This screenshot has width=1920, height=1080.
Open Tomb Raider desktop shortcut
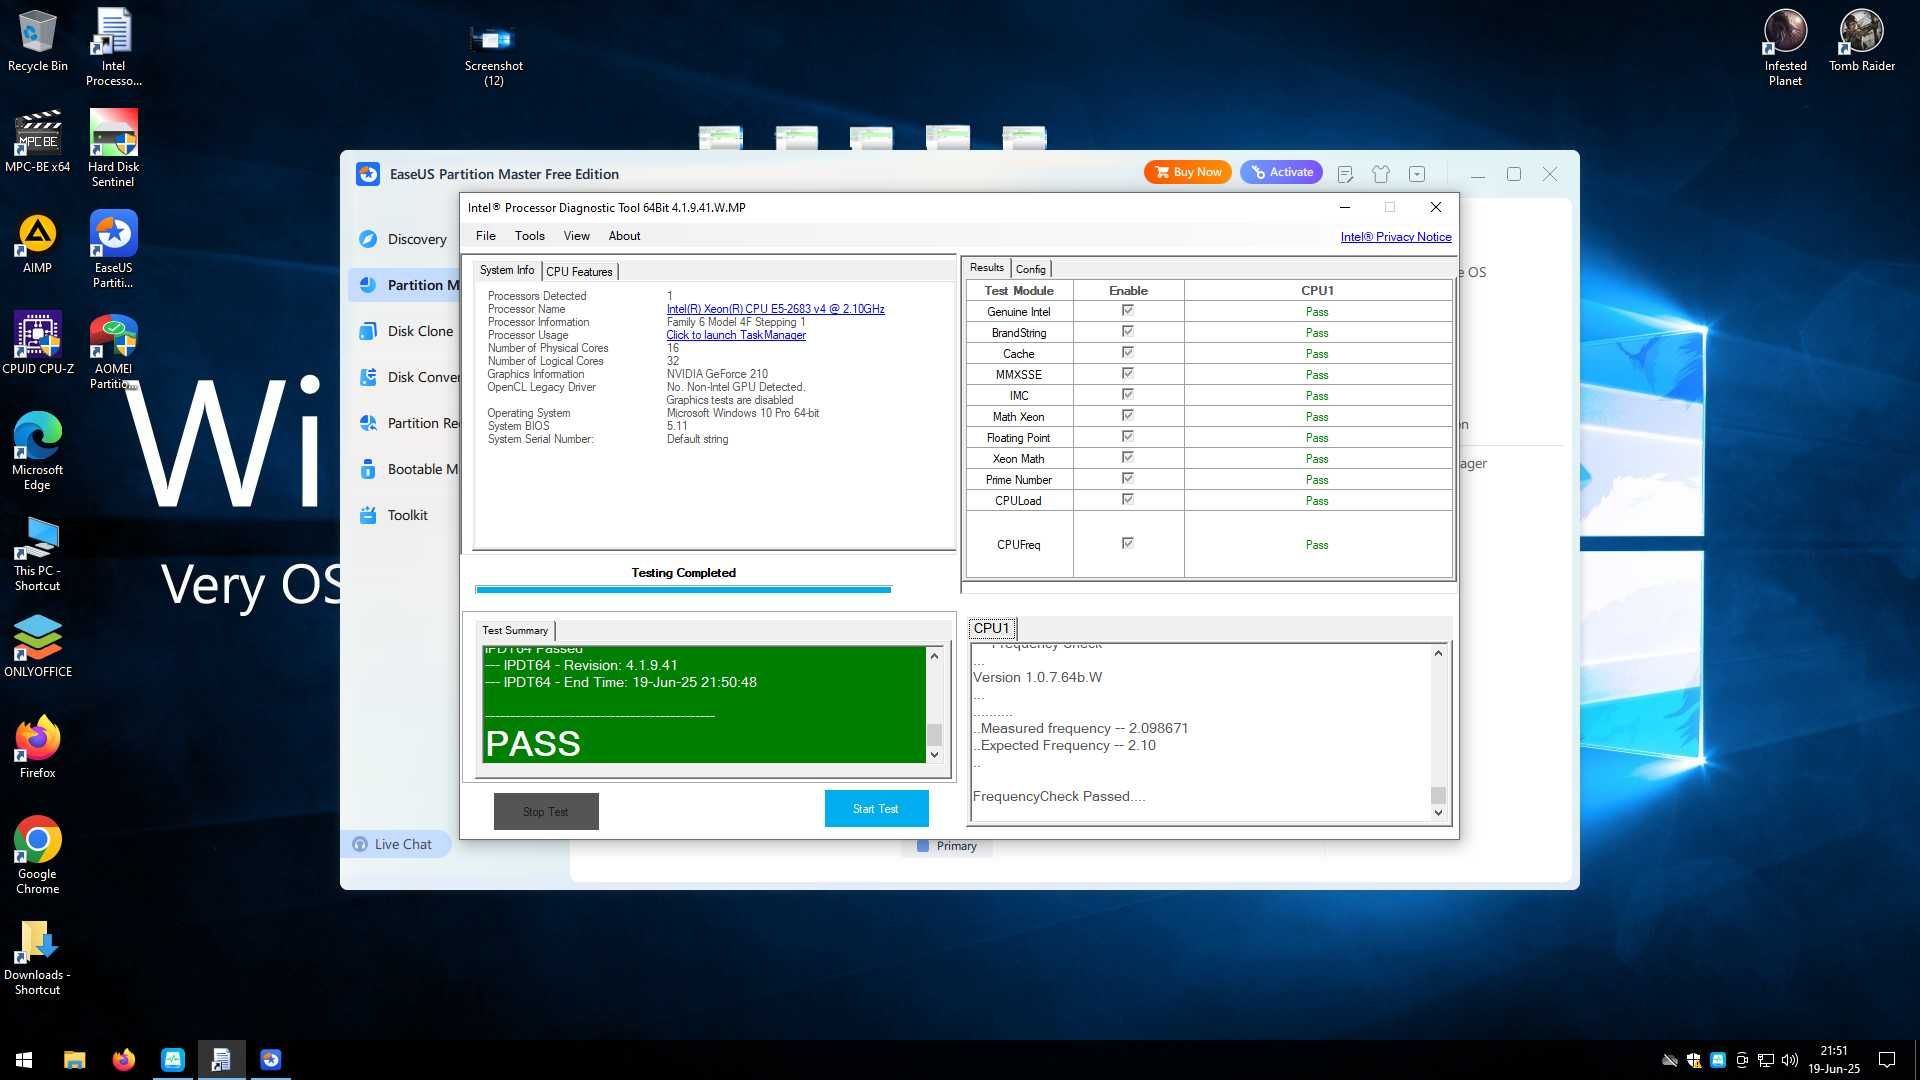click(1861, 41)
